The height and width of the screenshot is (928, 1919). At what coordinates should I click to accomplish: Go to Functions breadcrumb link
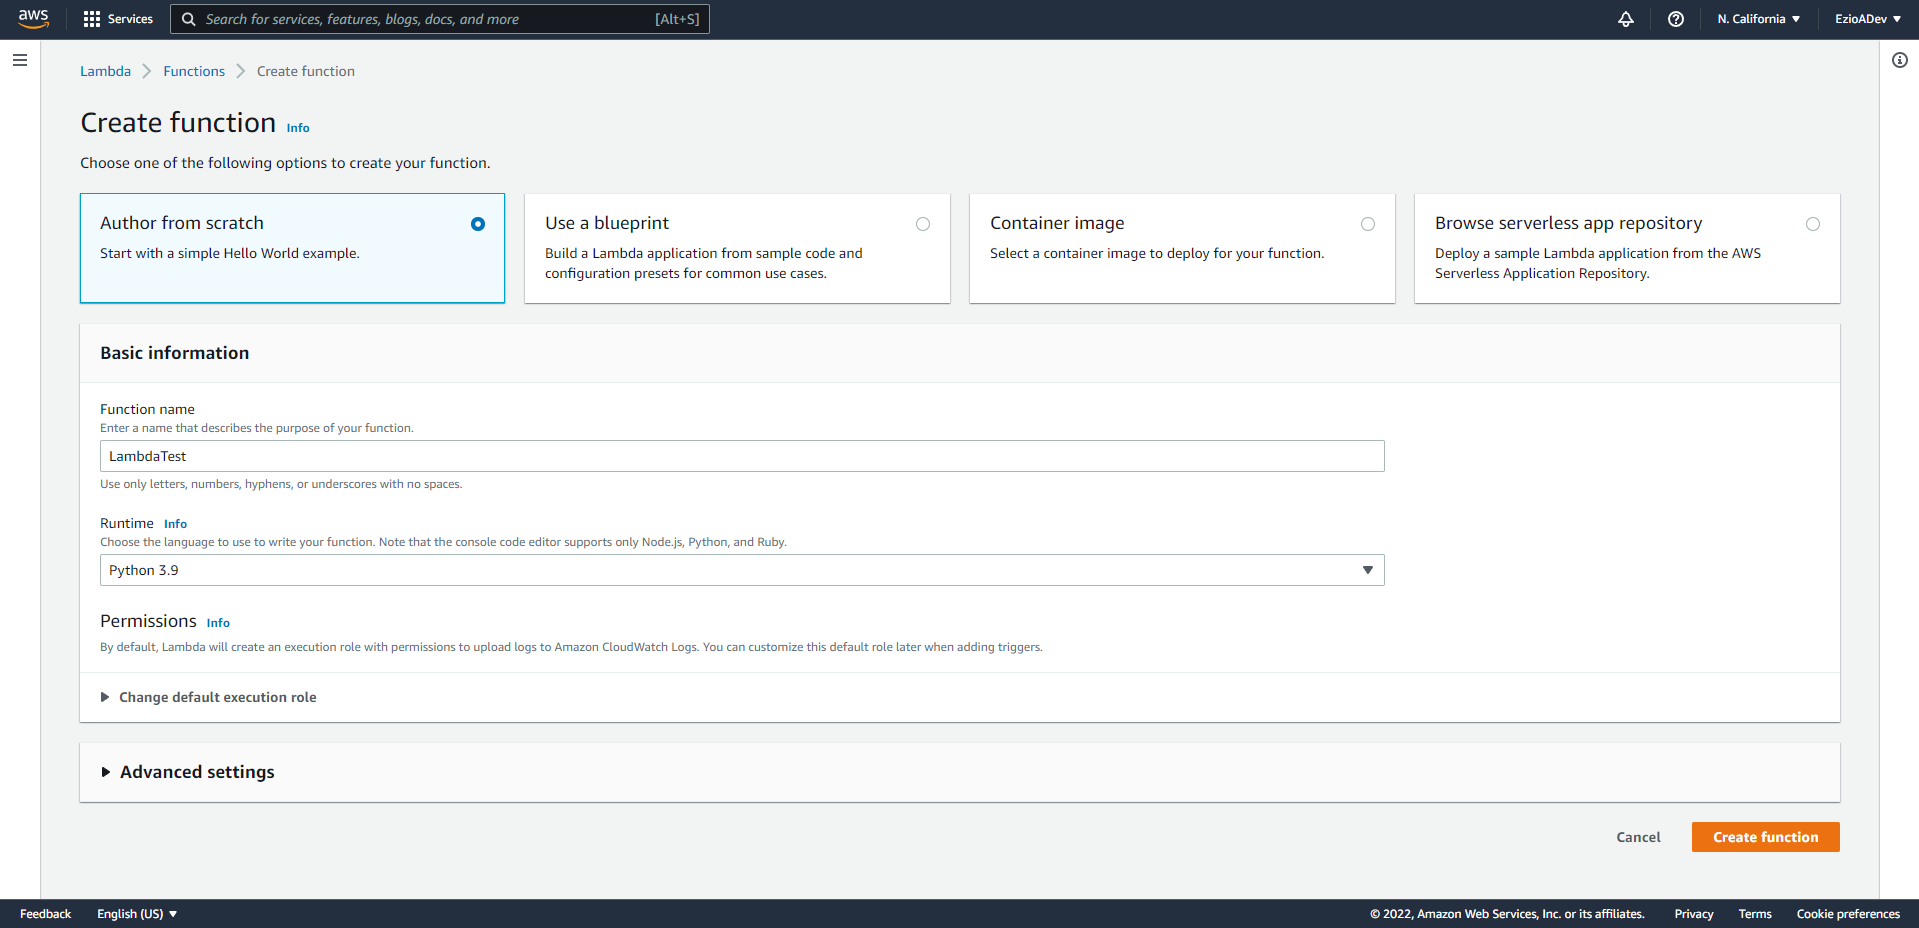point(194,71)
